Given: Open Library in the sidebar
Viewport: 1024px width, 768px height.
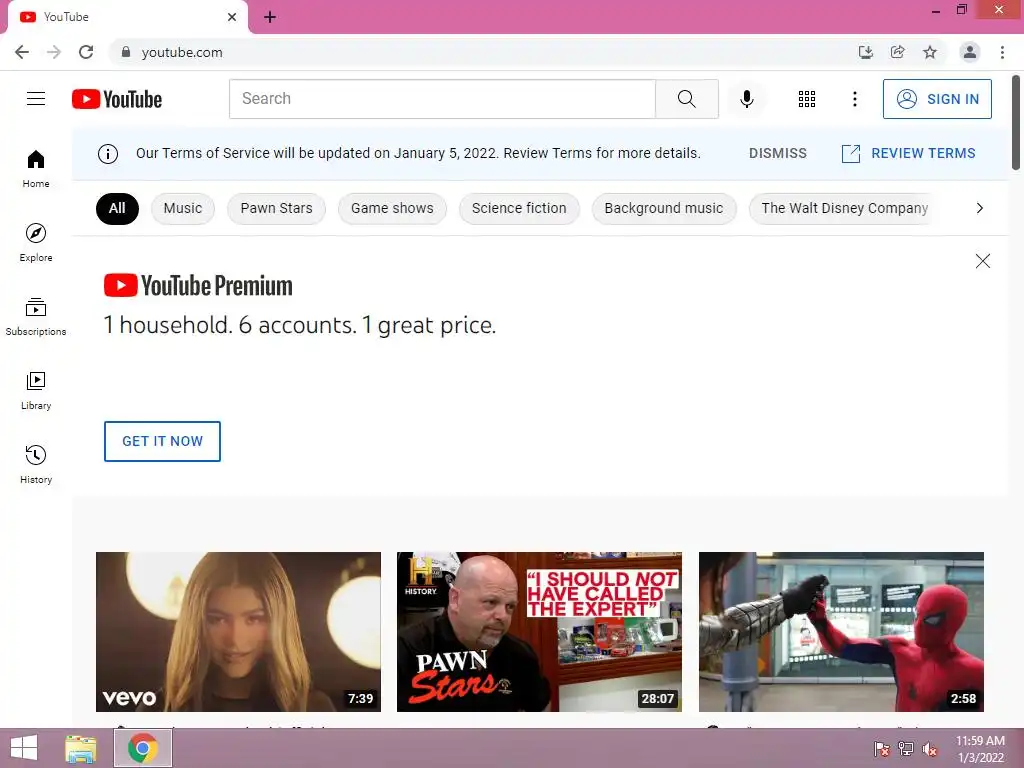Looking at the screenshot, I should [36, 391].
